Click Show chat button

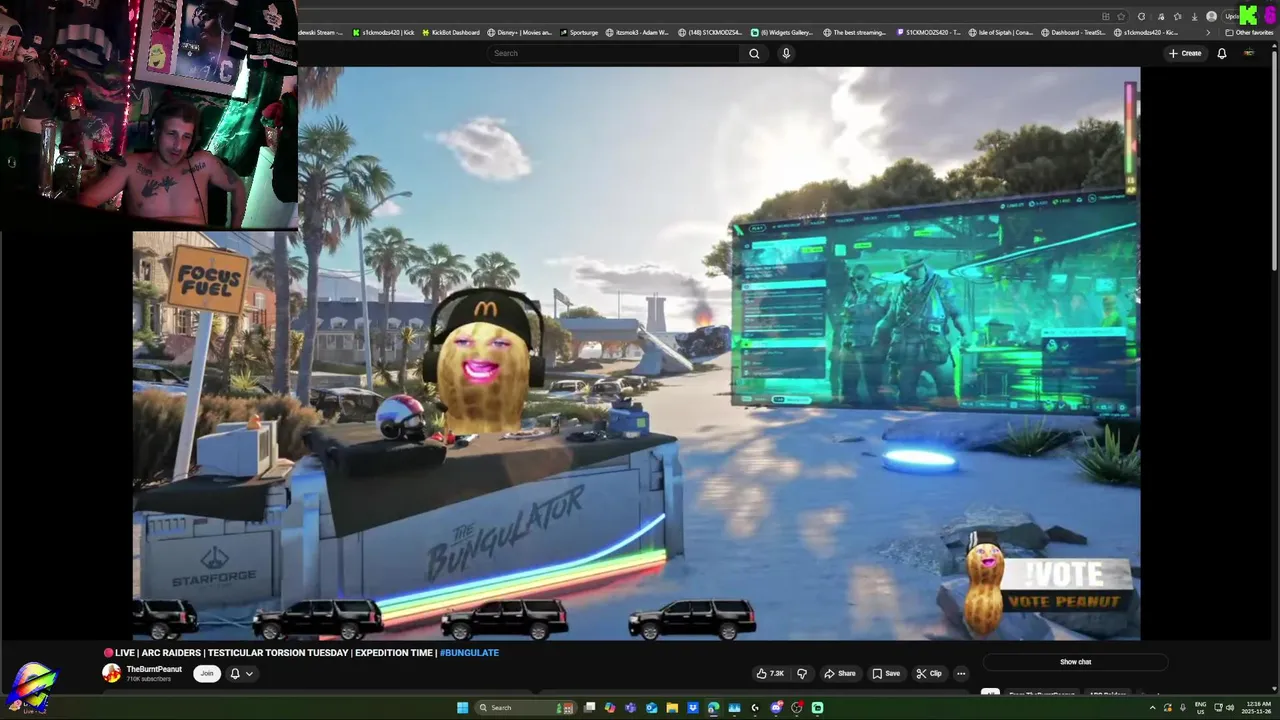pos(1075,662)
